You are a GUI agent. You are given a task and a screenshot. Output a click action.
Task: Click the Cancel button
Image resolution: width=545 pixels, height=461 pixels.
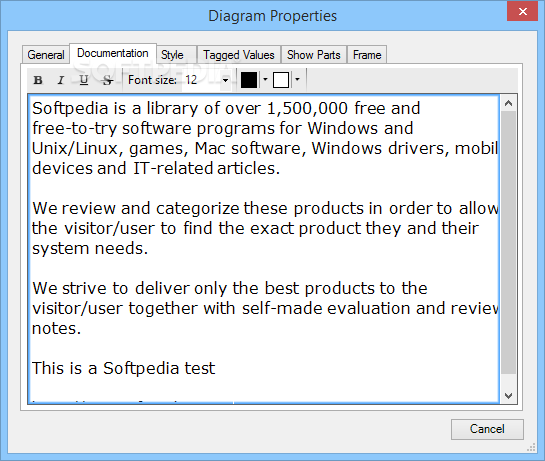[x=487, y=429]
